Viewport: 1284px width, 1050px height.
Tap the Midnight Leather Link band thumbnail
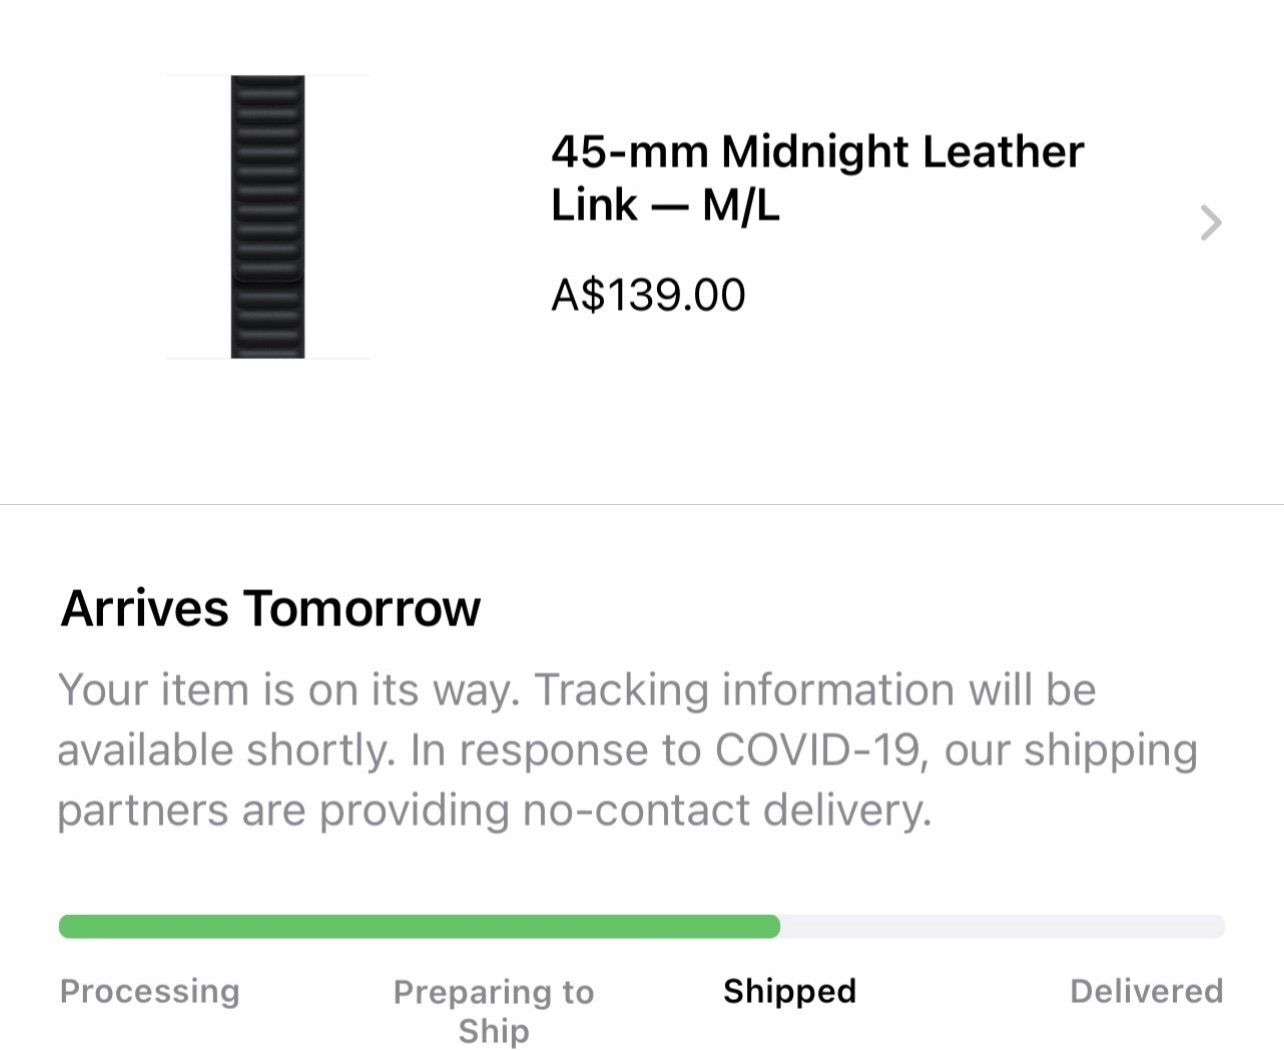268,217
